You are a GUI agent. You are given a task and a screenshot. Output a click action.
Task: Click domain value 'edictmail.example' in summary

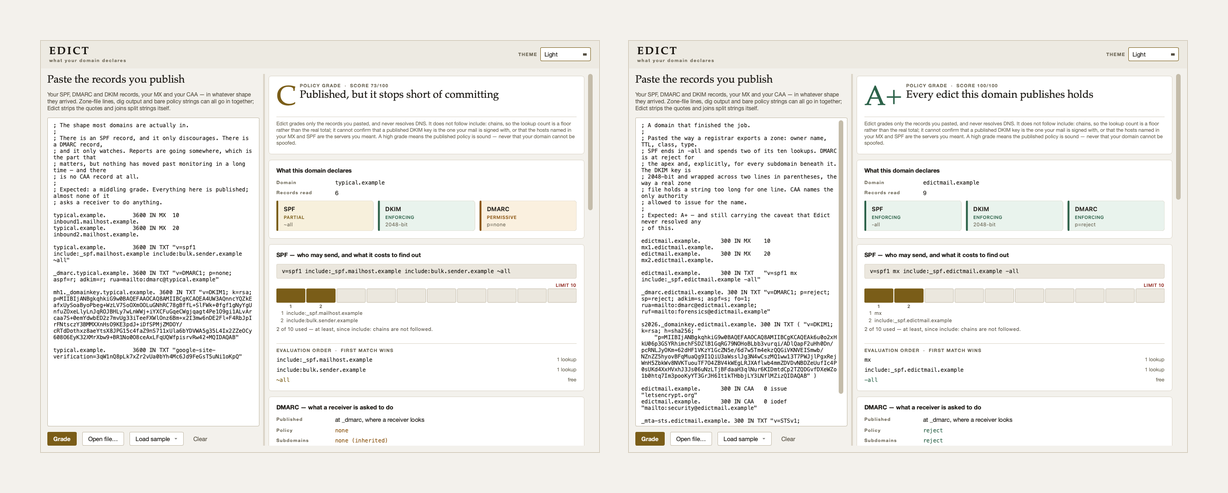(951, 183)
